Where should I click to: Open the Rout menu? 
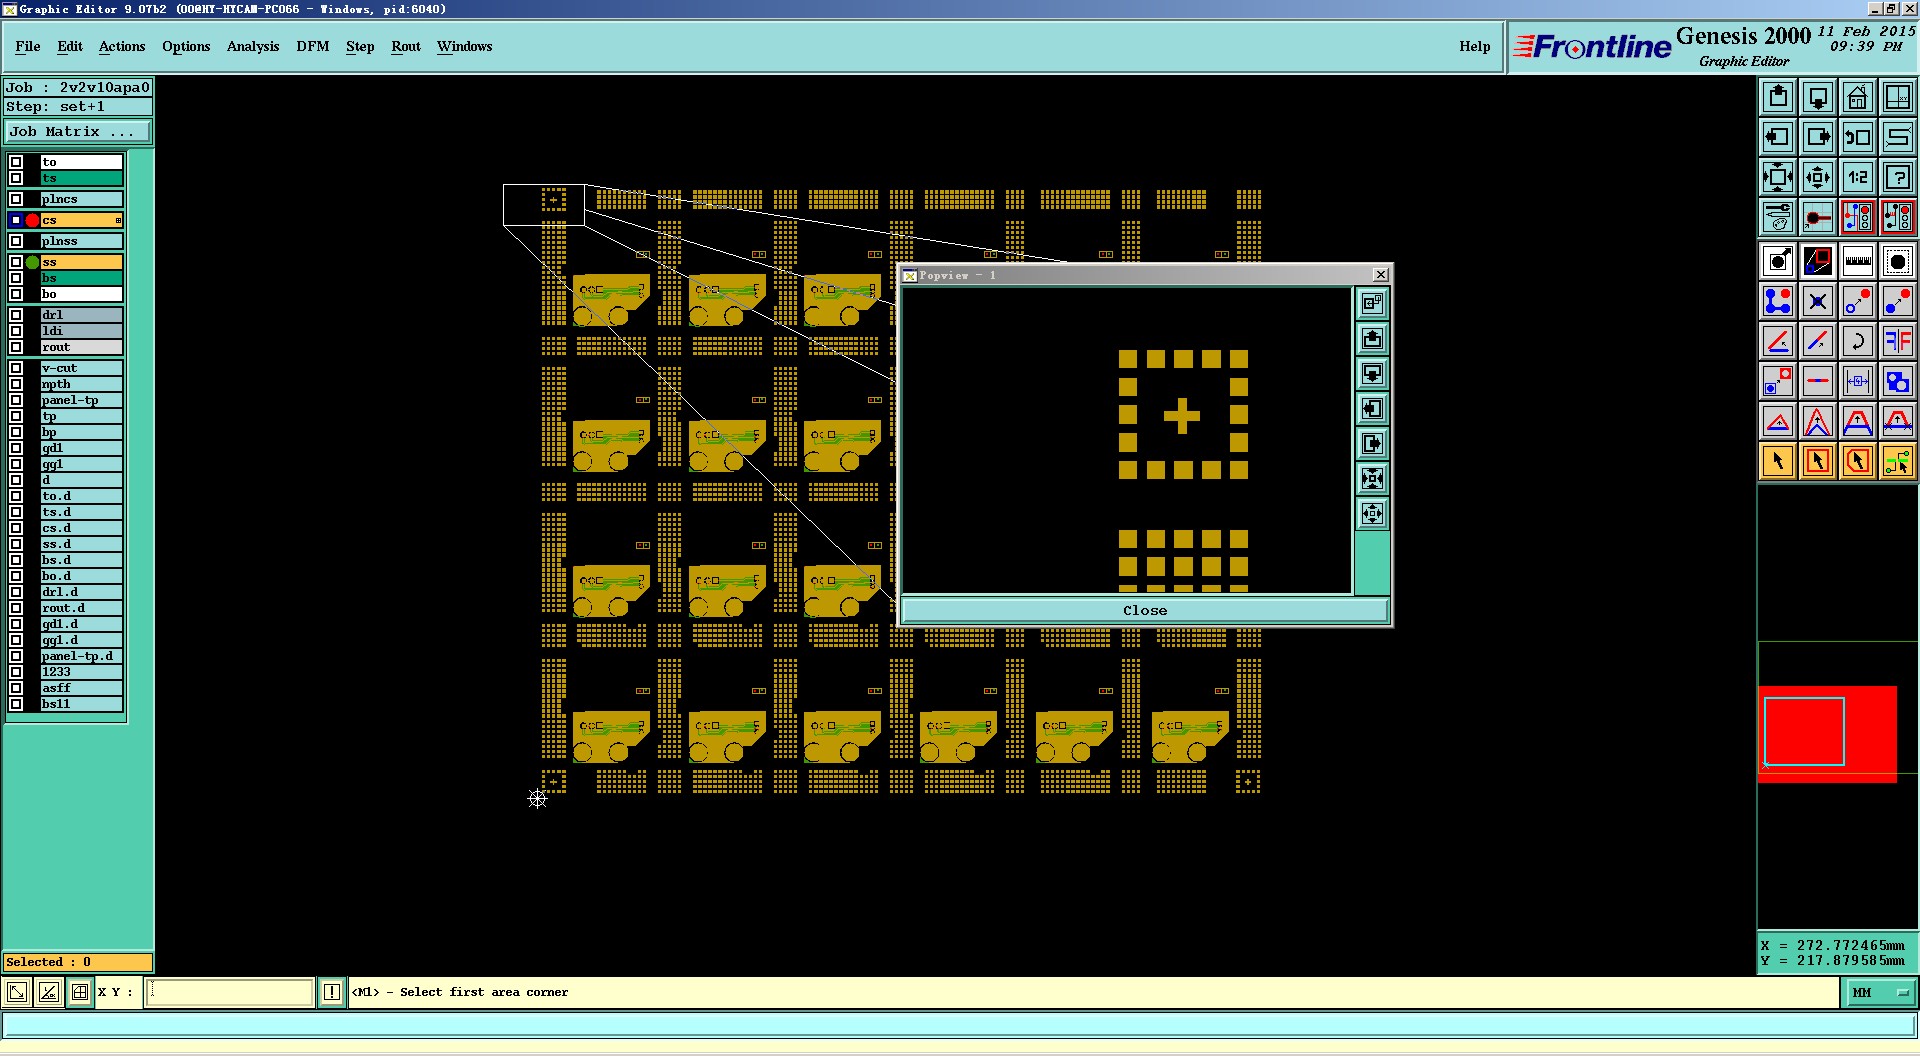[x=406, y=46]
